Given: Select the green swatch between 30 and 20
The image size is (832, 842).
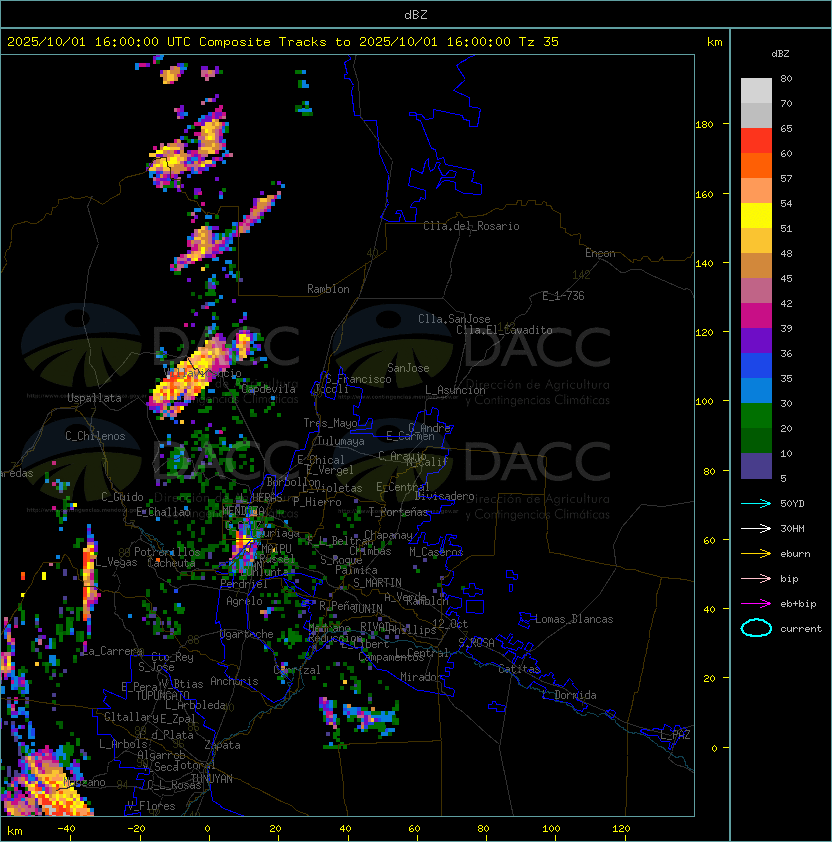Looking at the screenshot, I should pos(756,416).
